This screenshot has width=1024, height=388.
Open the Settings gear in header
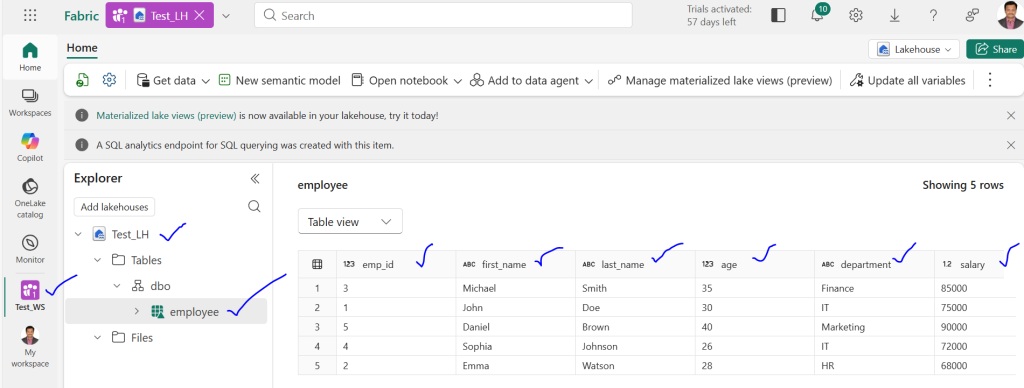(856, 15)
